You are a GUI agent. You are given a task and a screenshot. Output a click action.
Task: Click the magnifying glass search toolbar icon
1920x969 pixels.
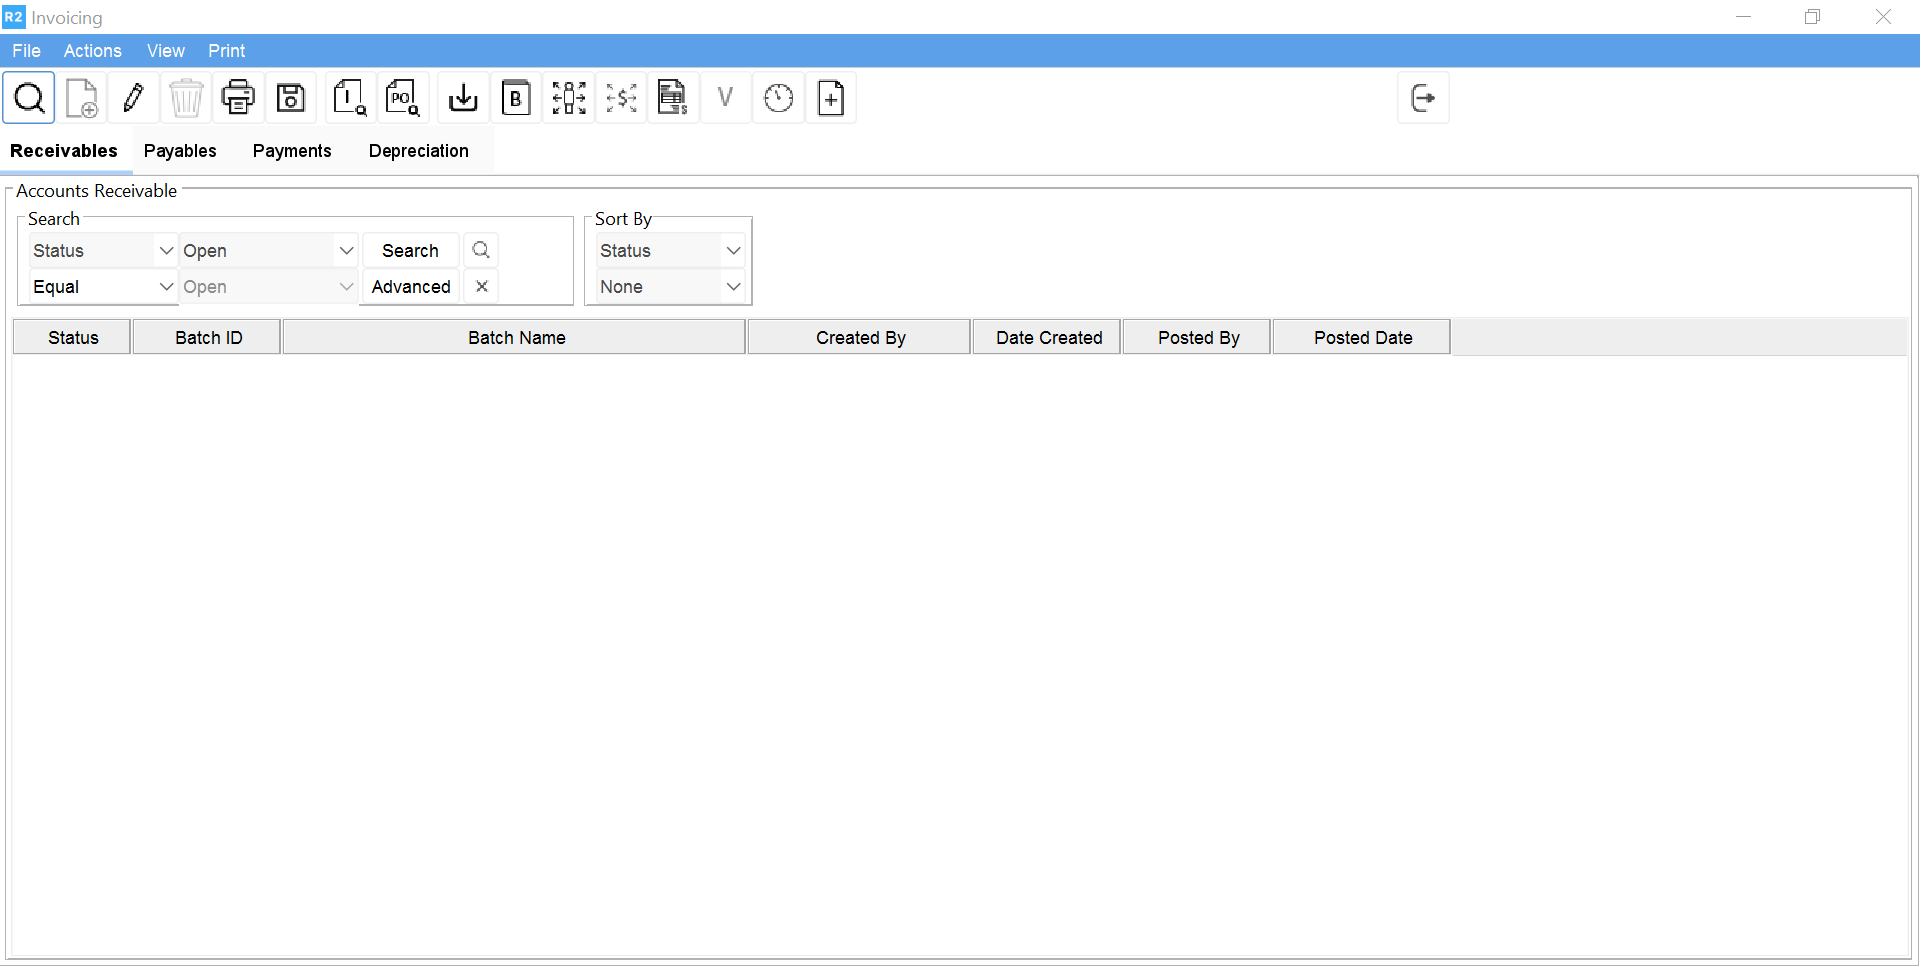click(29, 98)
